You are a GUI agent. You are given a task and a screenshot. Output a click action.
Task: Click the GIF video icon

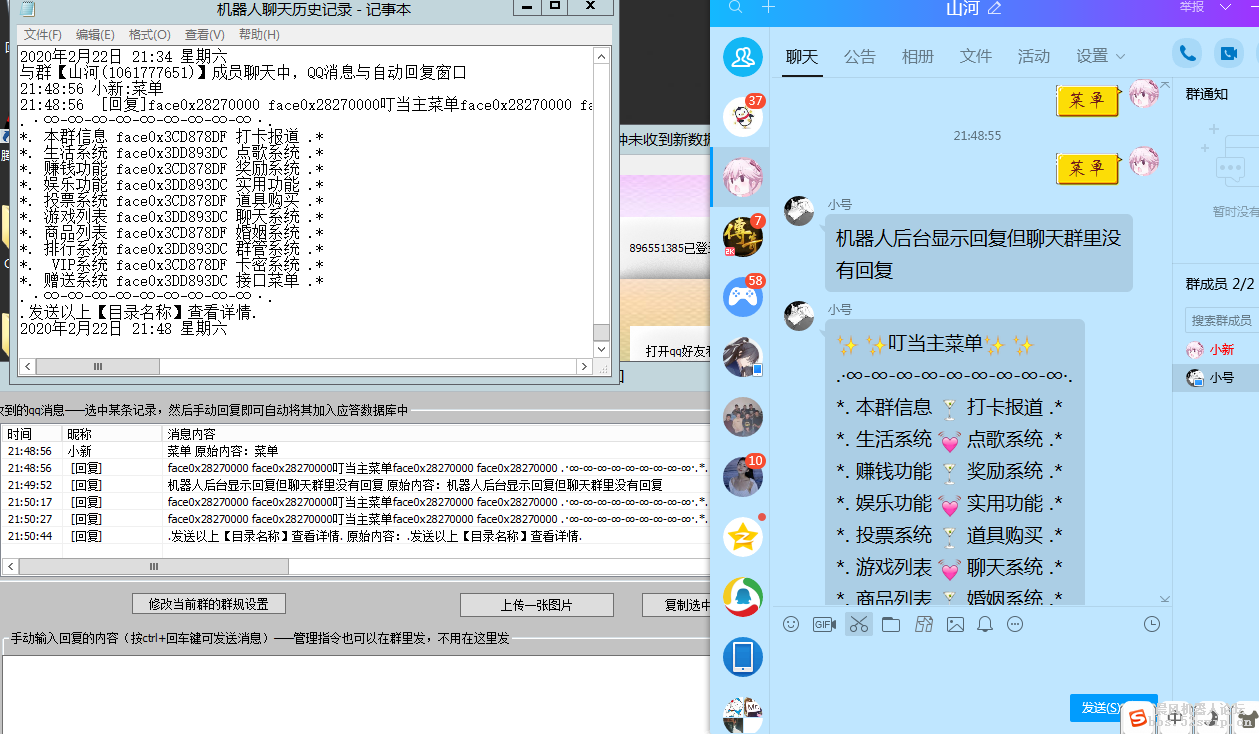coord(824,624)
